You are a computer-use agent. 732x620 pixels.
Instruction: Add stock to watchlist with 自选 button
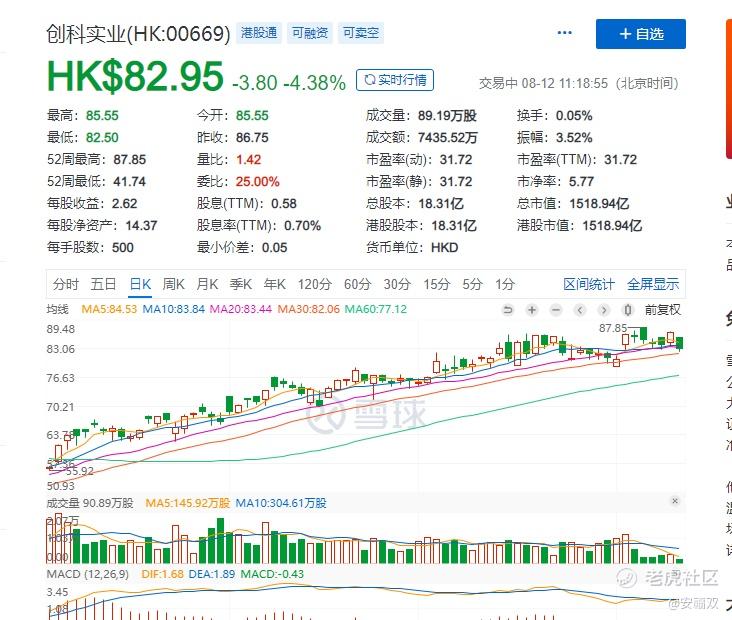(x=640, y=34)
